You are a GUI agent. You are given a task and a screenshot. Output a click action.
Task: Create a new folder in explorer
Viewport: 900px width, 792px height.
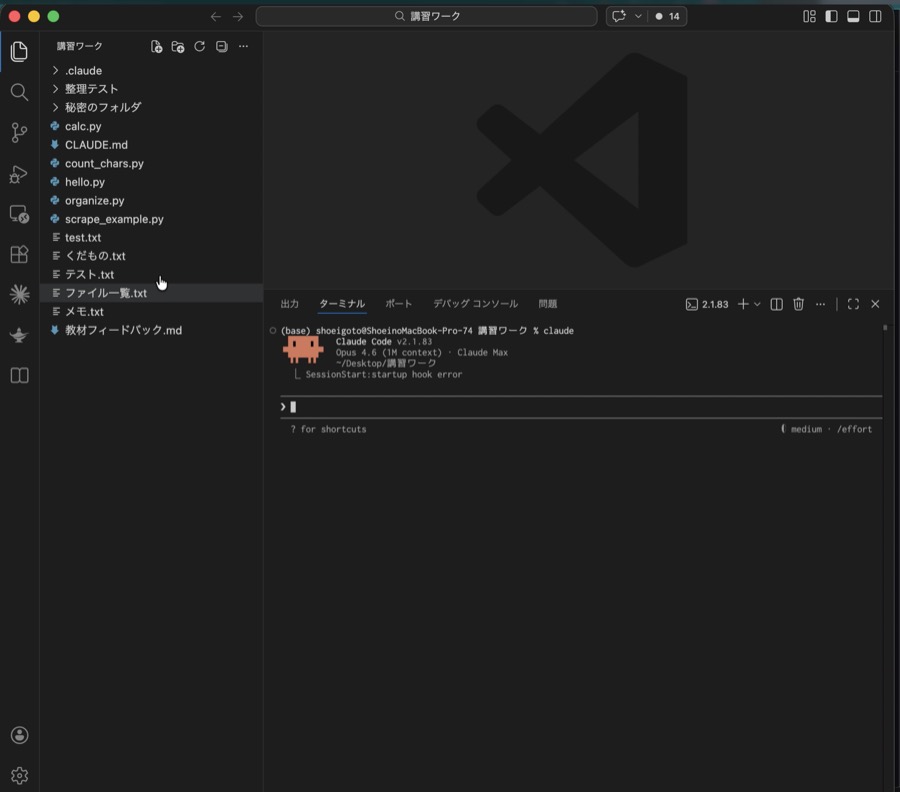pyautogui.click(x=178, y=46)
